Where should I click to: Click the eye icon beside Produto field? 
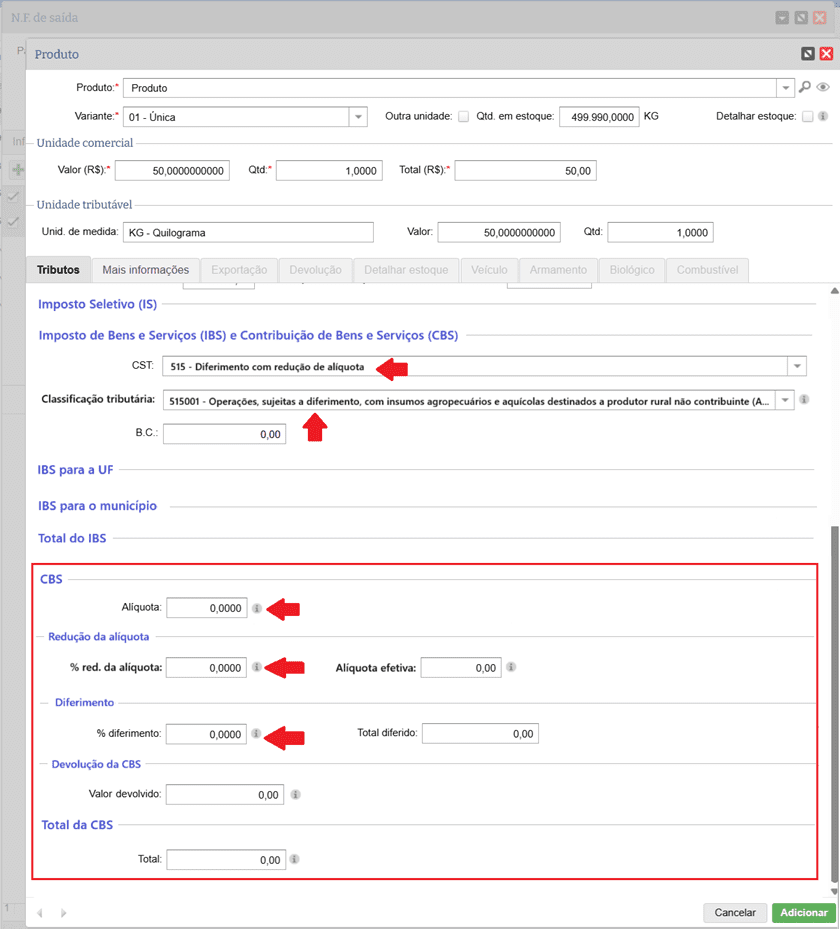coord(823,88)
